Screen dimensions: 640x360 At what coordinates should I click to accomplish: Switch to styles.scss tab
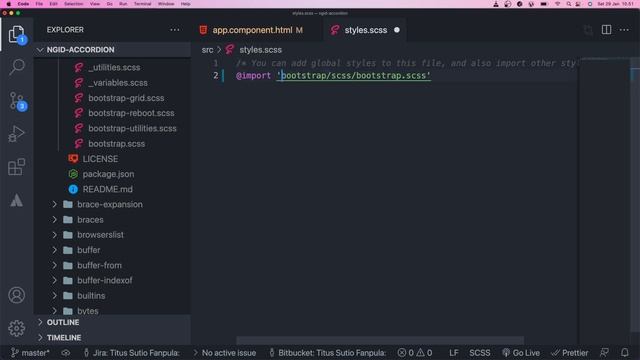point(365,30)
